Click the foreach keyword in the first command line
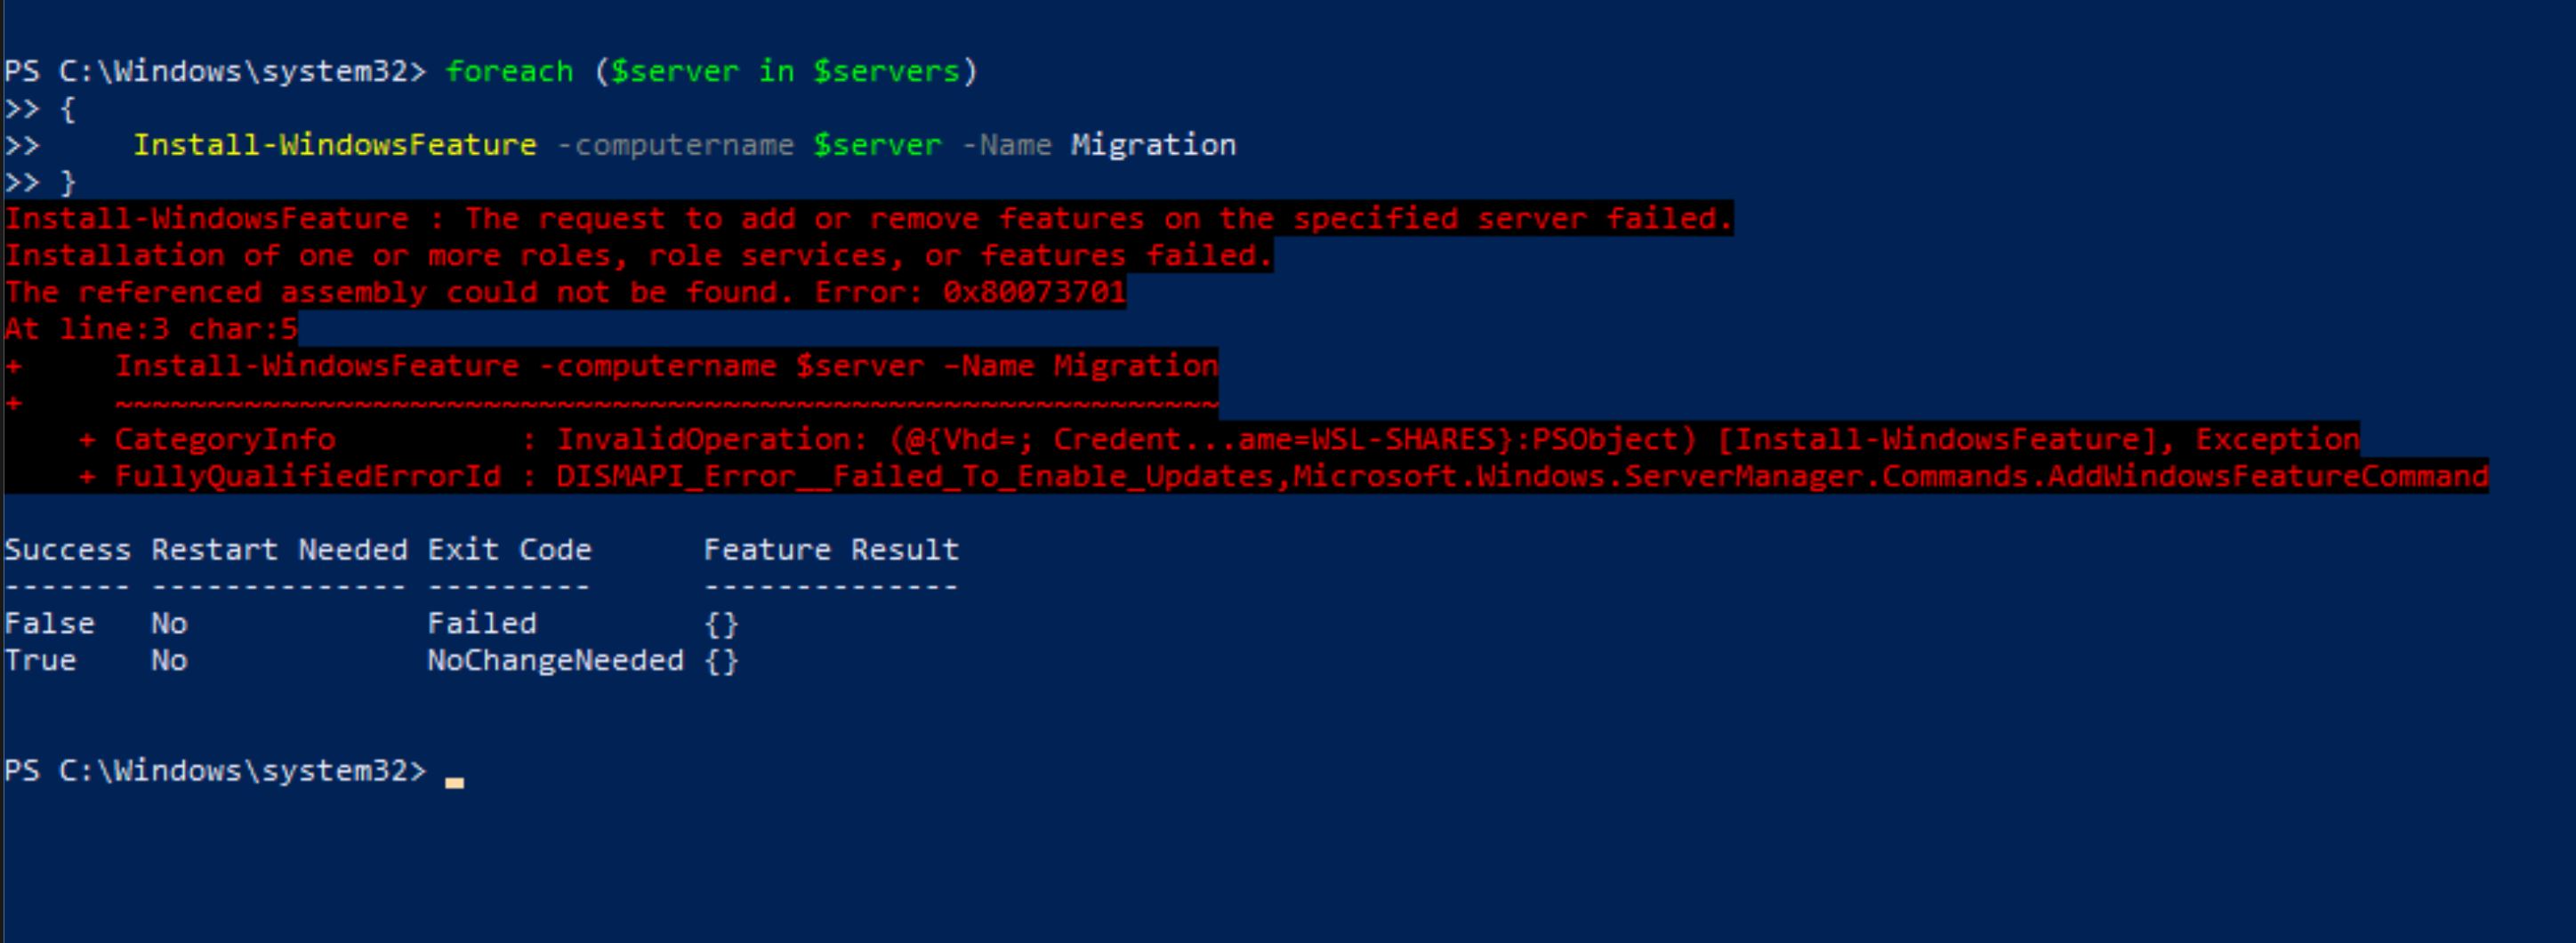Image resolution: width=2576 pixels, height=943 pixels. pyautogui.click(x=510, y=72)
